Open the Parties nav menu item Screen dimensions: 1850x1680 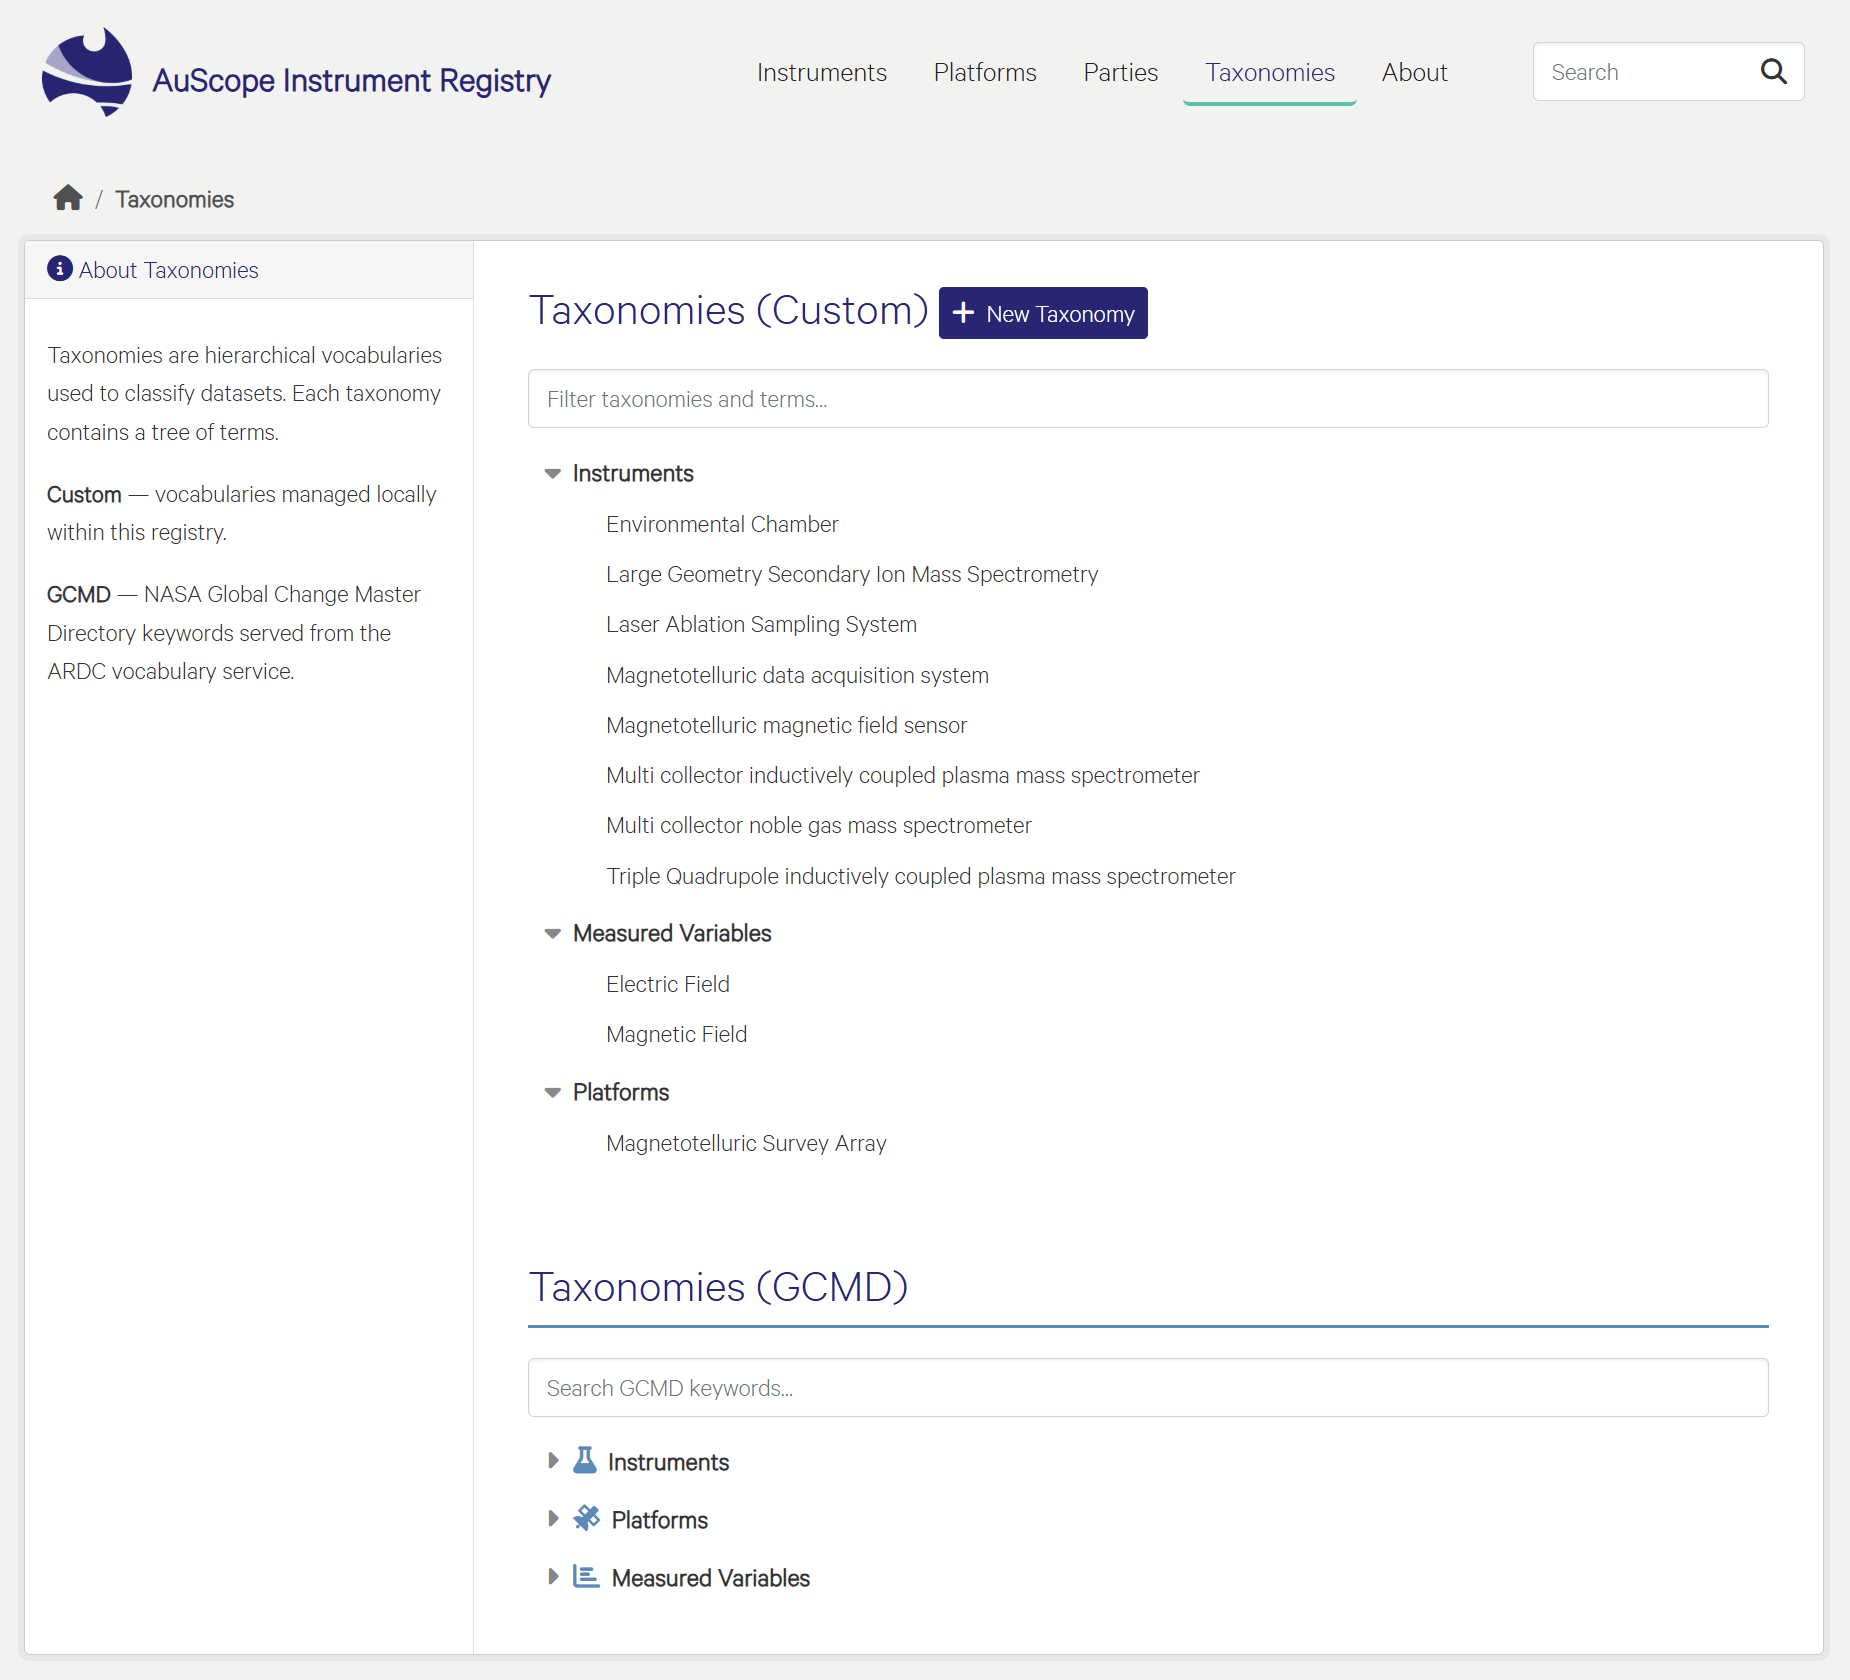1121,73
